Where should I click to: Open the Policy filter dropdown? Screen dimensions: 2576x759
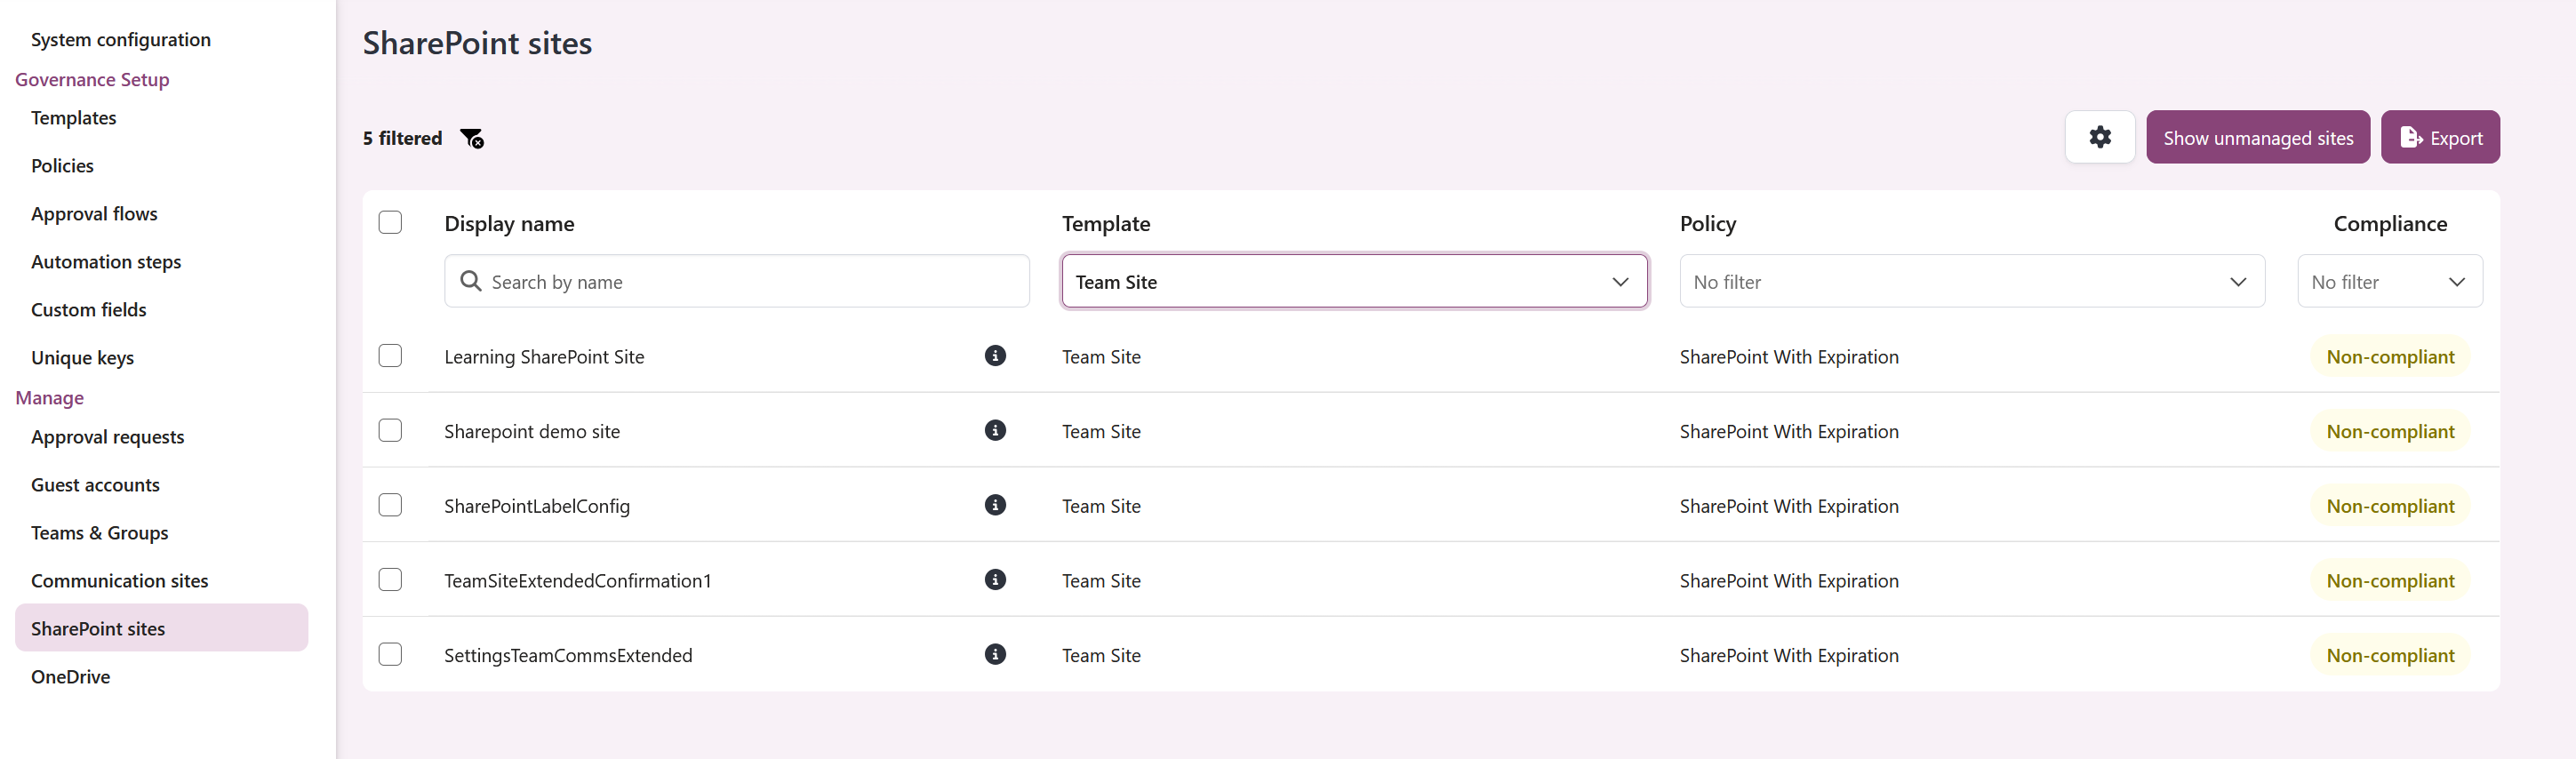click(1972, 282)
